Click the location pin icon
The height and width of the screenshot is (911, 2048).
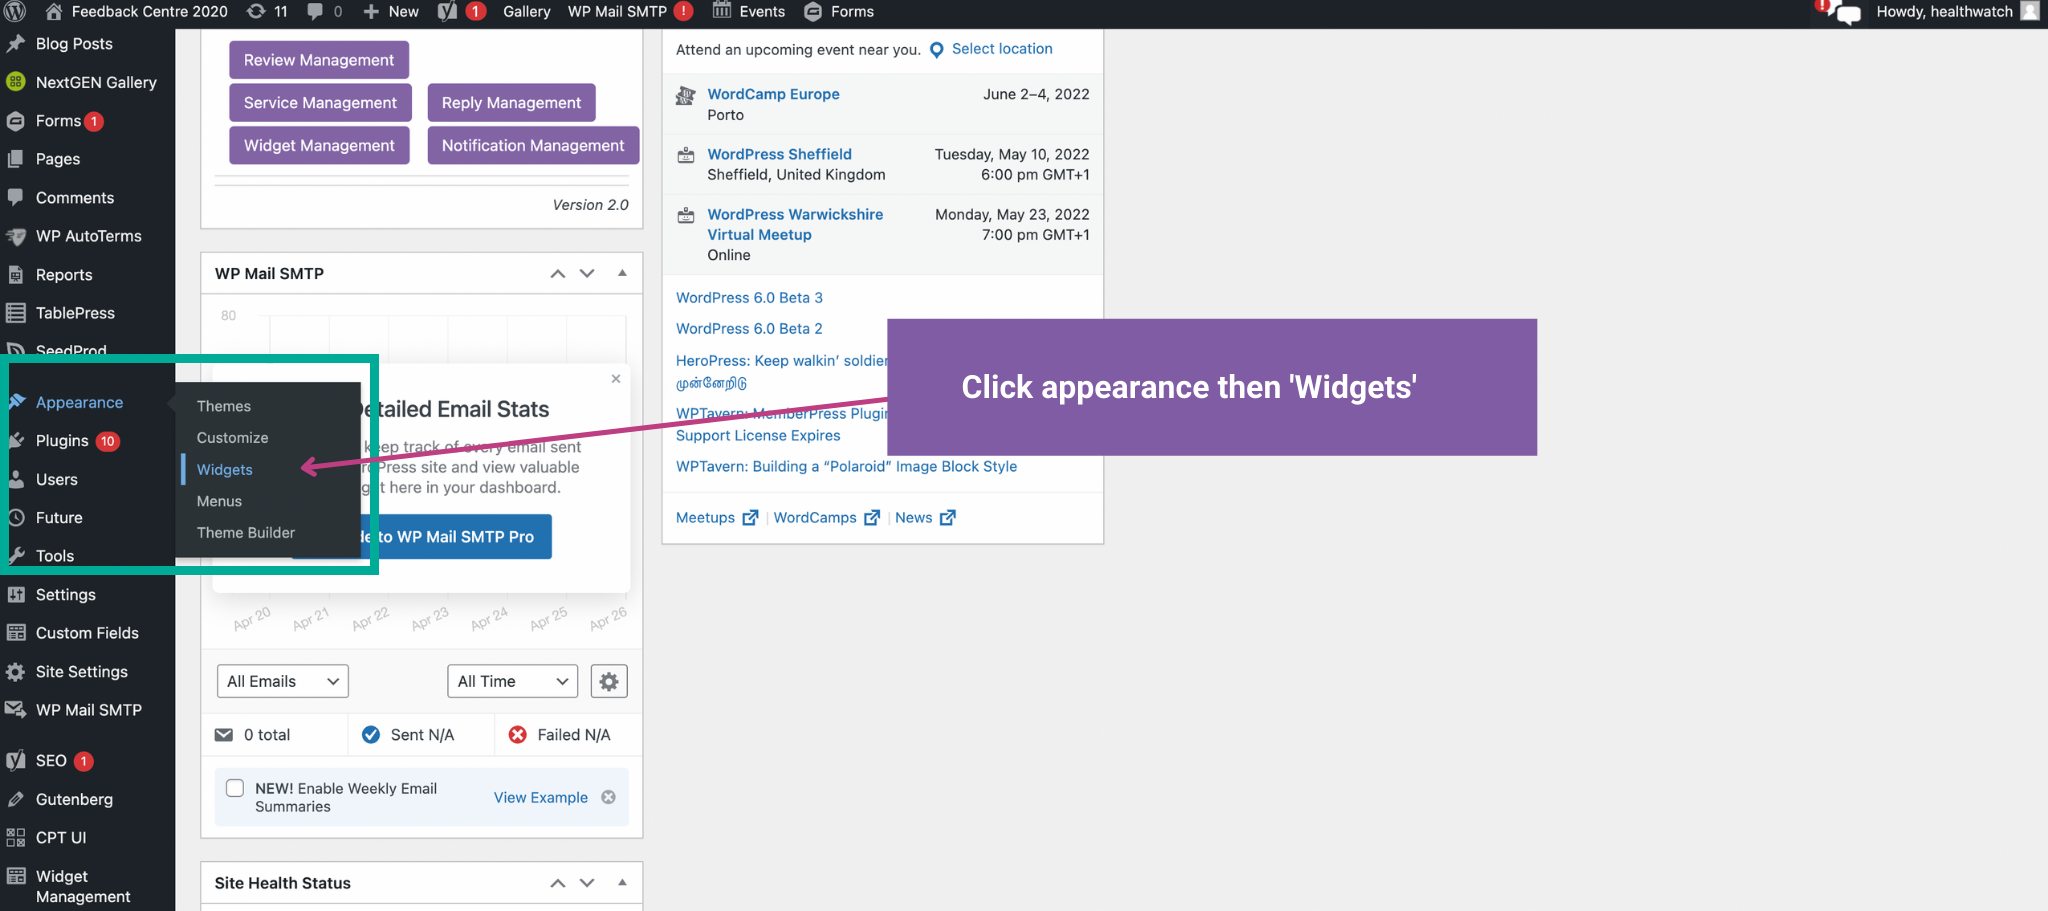click(936, 50)
